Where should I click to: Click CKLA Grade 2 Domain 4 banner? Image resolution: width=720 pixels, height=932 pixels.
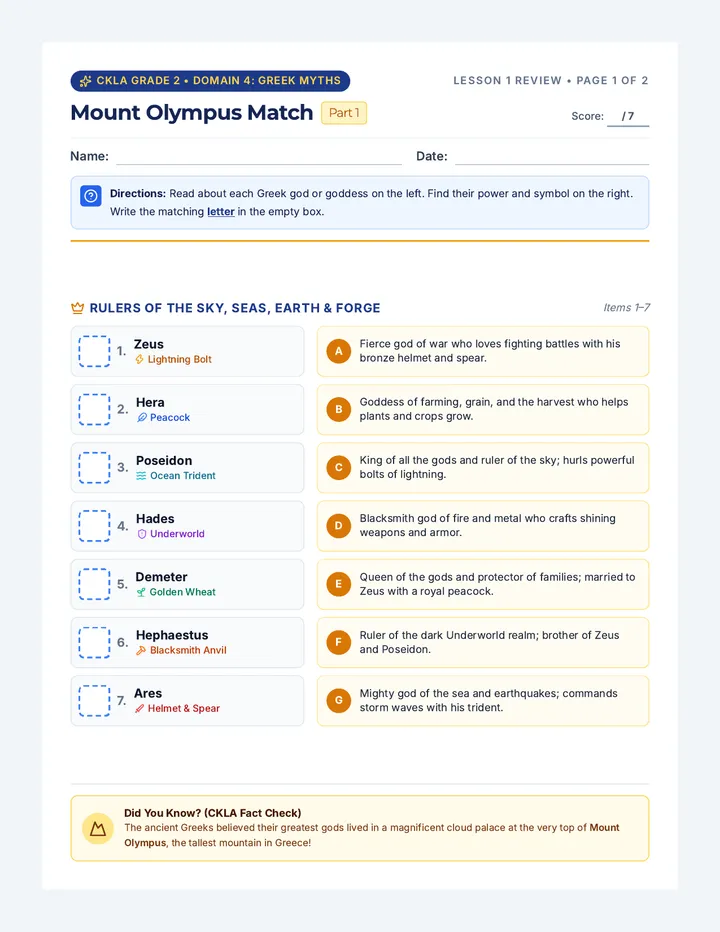[x=210, y=81]
